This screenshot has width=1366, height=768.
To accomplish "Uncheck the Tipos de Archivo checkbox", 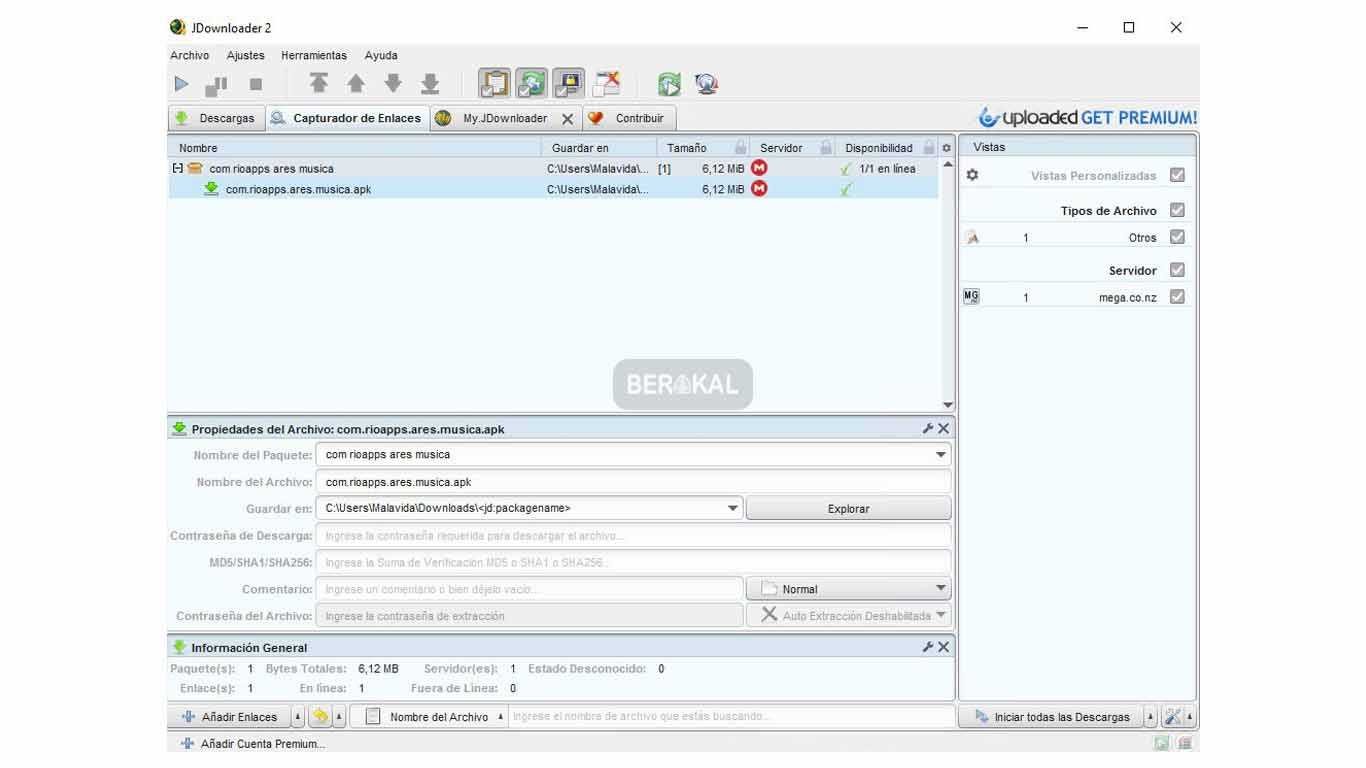I will click(1177, 210).
